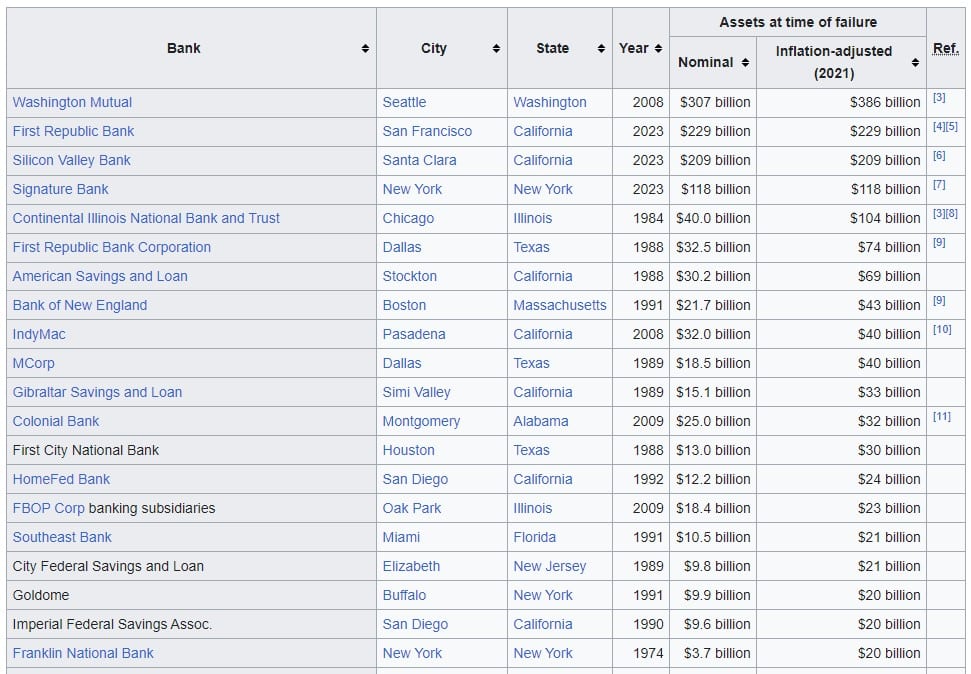Sort table by Year column arrows
The height and width of the screenshot is (674, 971).
click(x=658, y=48)
